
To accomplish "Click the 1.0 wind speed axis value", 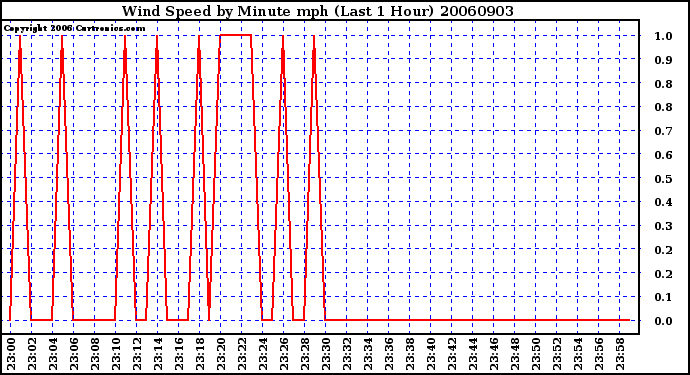I will pos(663,36).
